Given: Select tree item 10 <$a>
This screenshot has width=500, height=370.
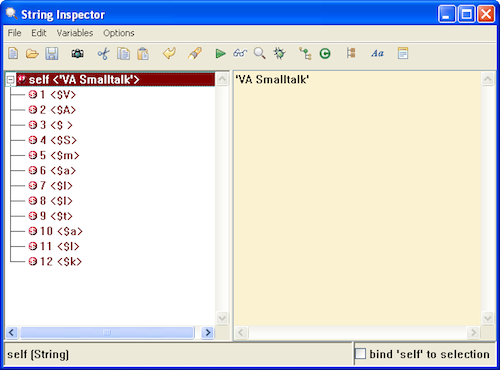Looking at the screenshot, I should [56, 231].
